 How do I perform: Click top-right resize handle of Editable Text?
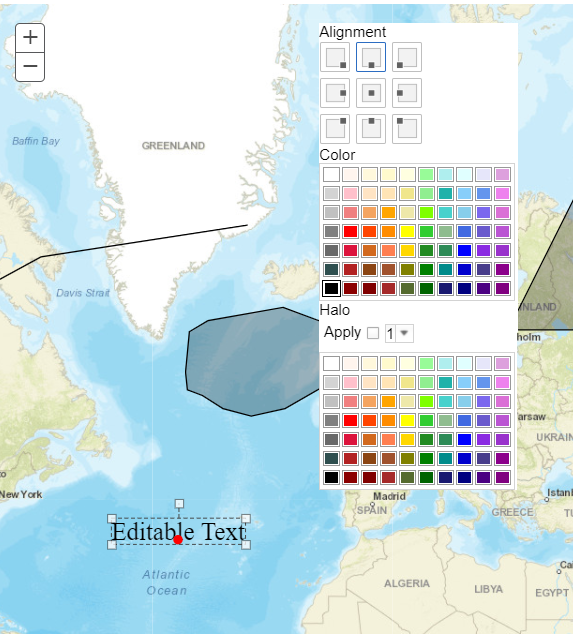(x=246, y=518)
